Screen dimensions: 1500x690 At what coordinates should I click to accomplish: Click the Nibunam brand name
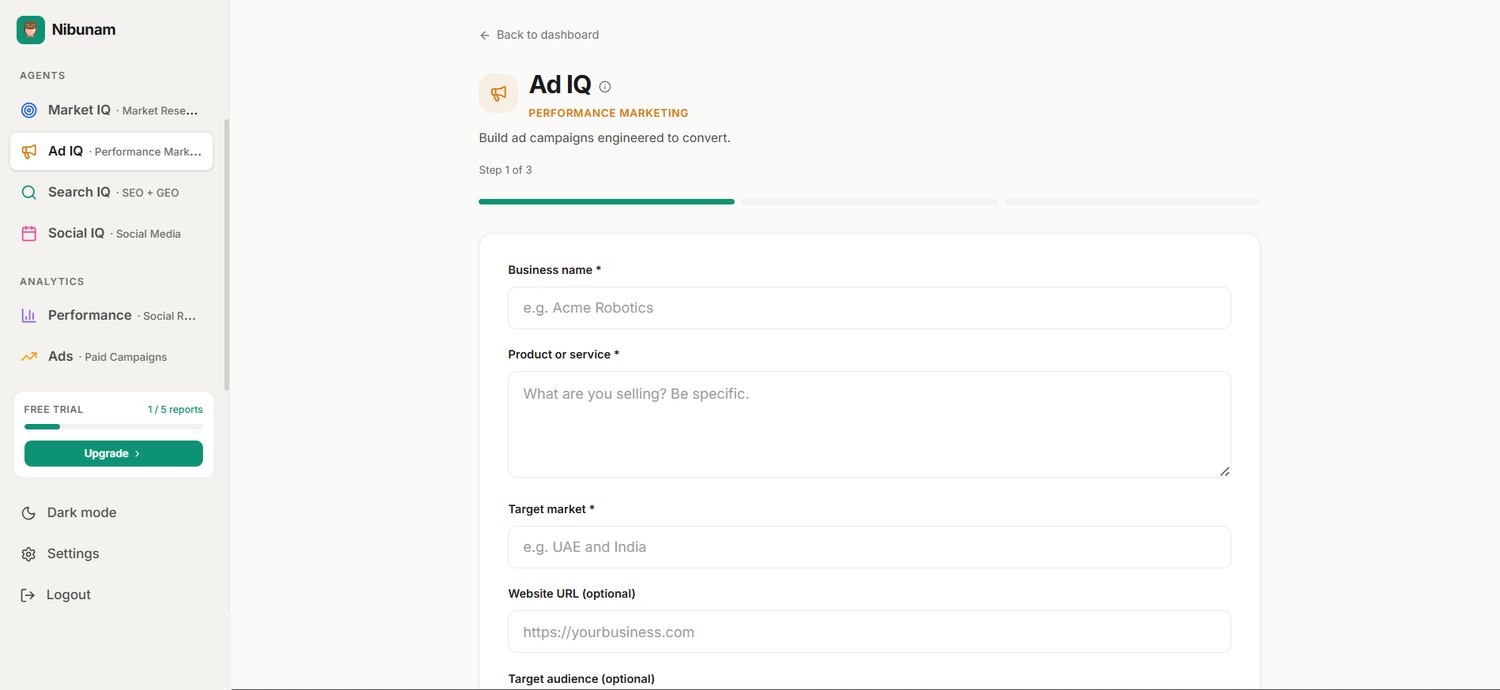(84, 30)
